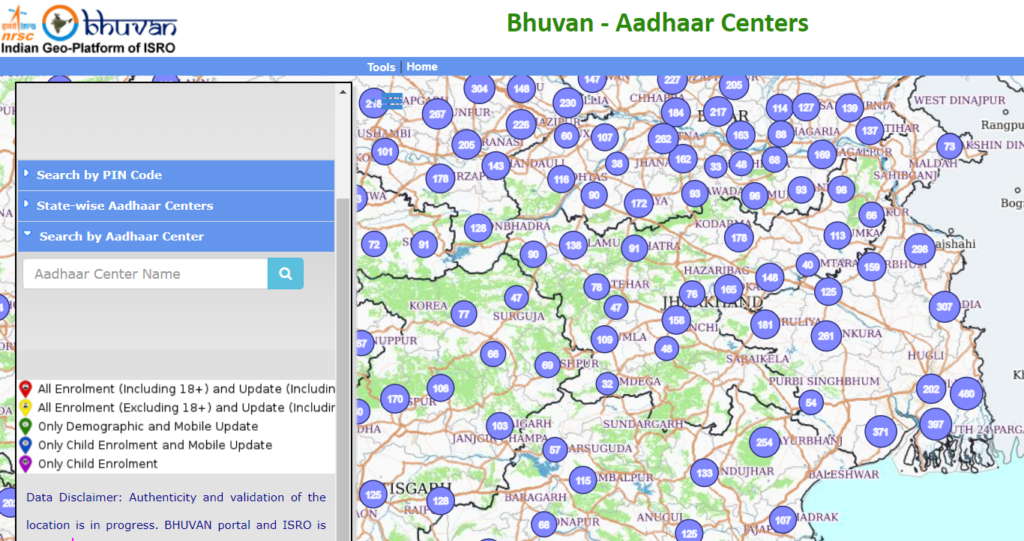Open the cluster marker labeled 77

[464, 314]
